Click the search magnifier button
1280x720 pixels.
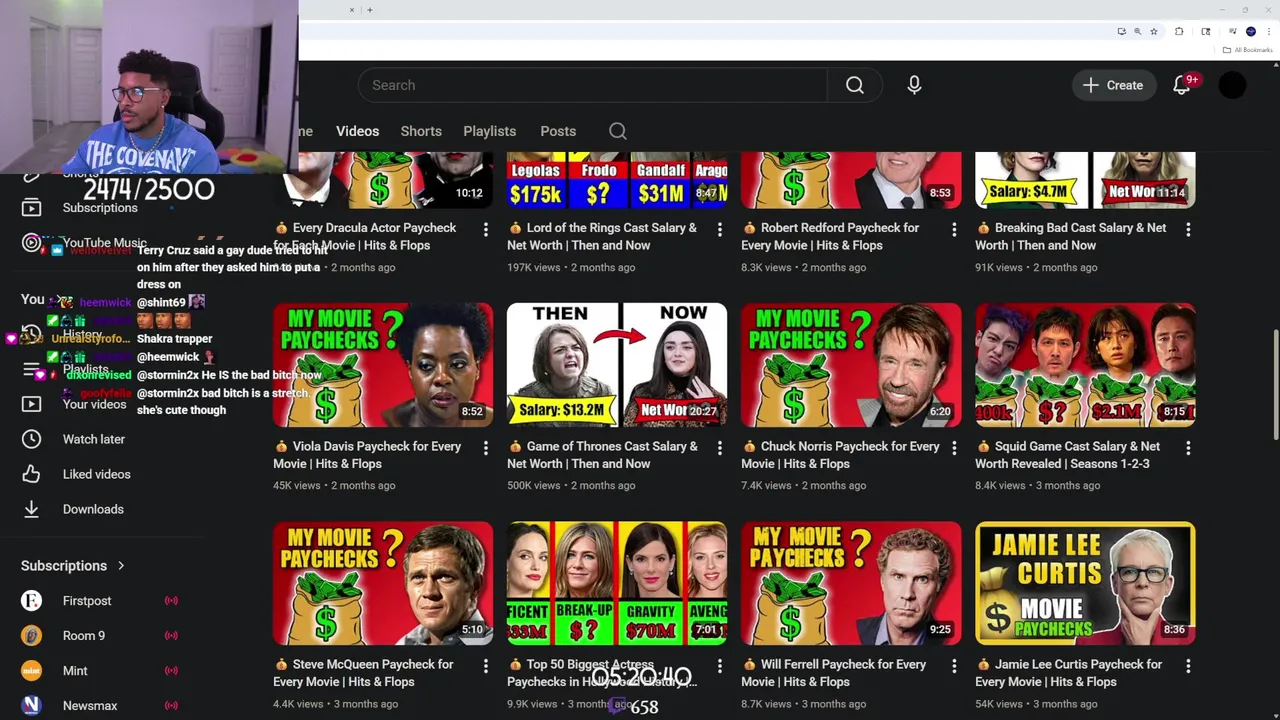855,85
